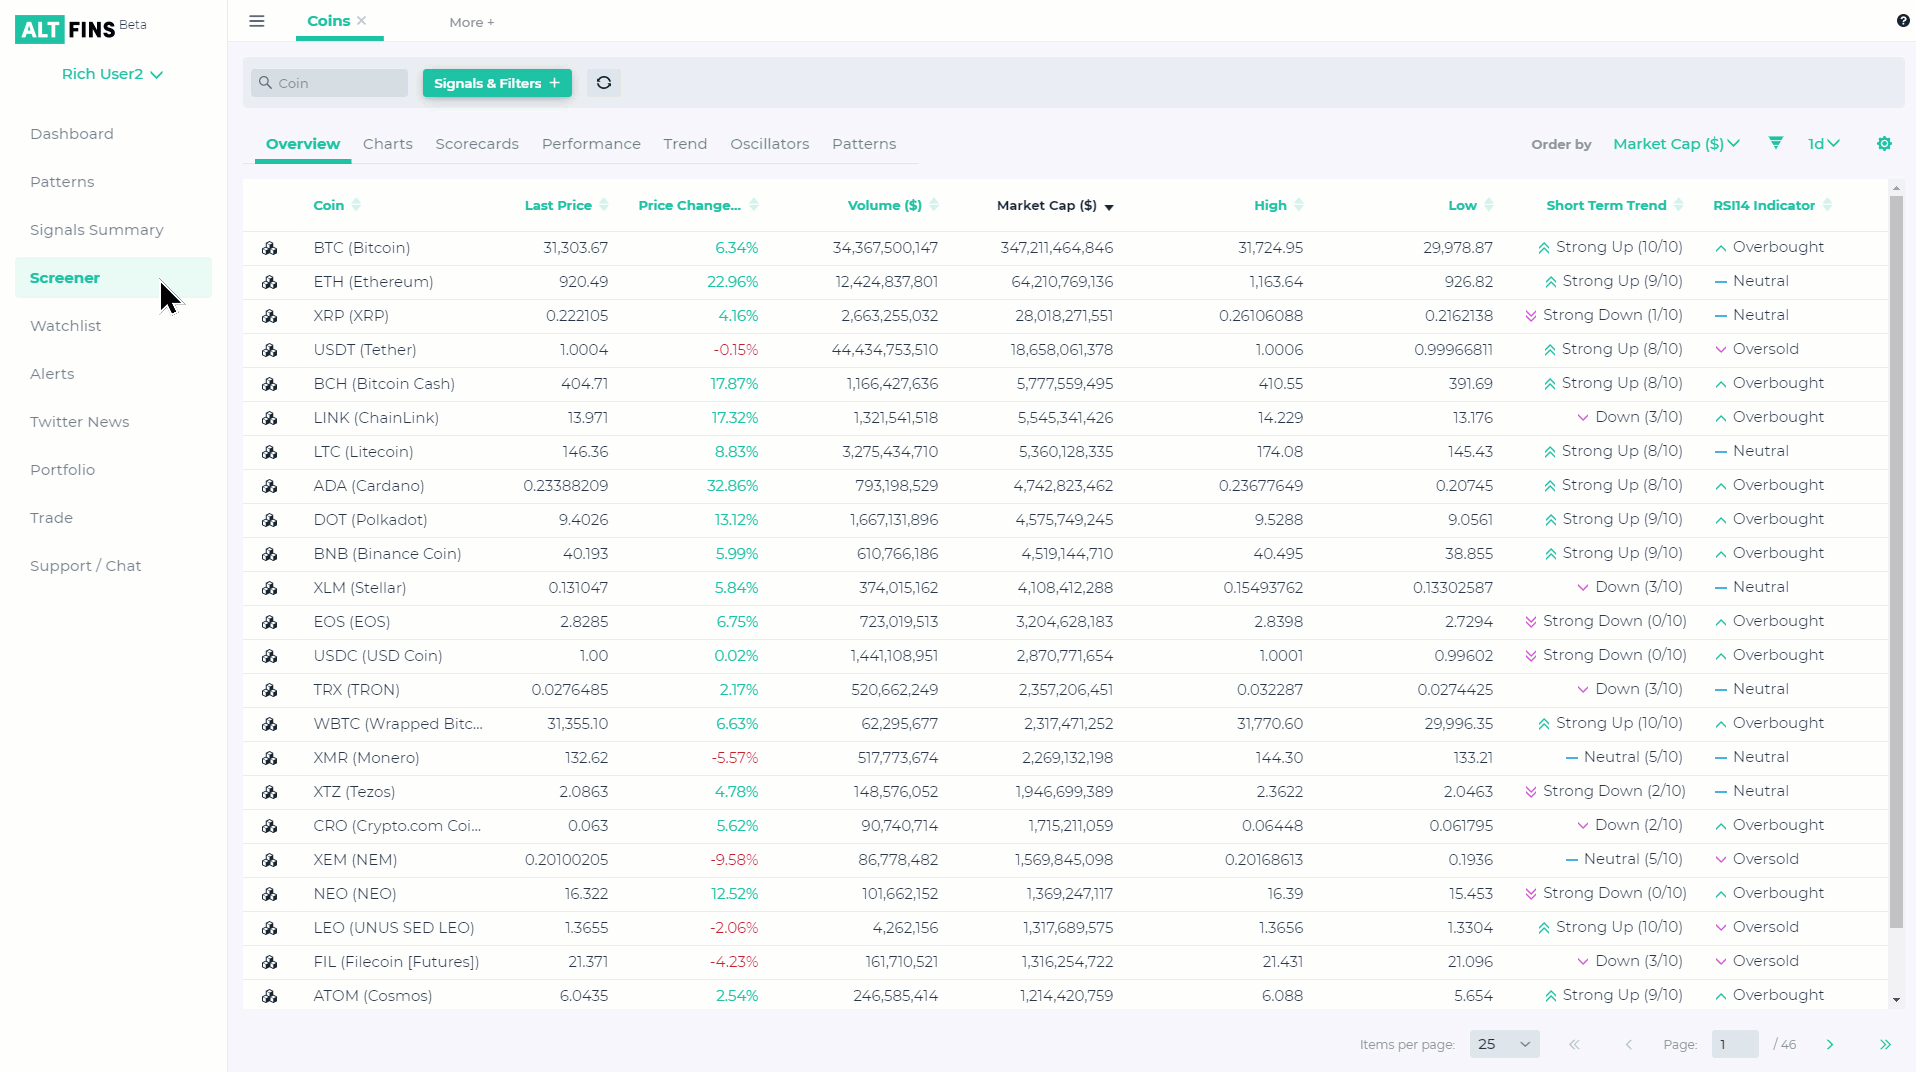Sort by Low column header
This screenshot has height=1072, width=1916.
pyautogui.click(x=1470, y=205)
